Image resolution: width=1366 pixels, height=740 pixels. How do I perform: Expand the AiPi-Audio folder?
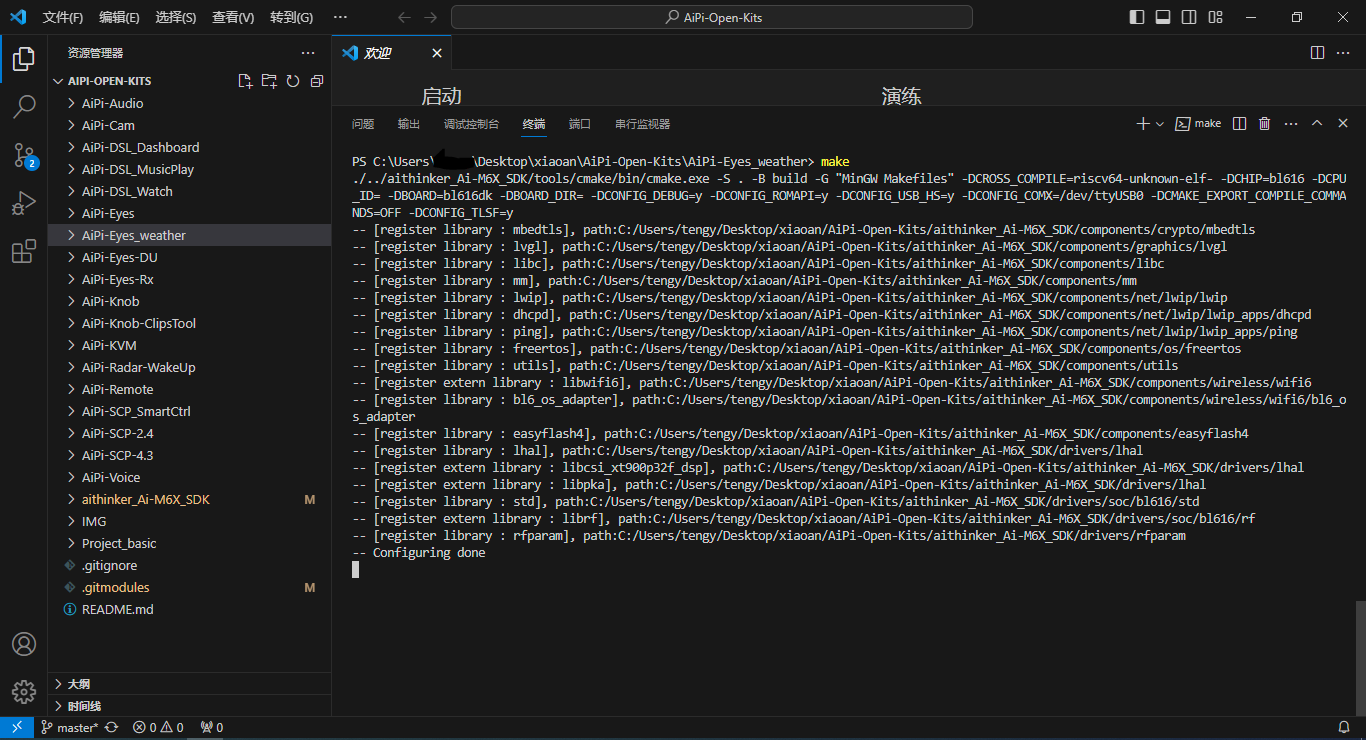click(190, 103)
